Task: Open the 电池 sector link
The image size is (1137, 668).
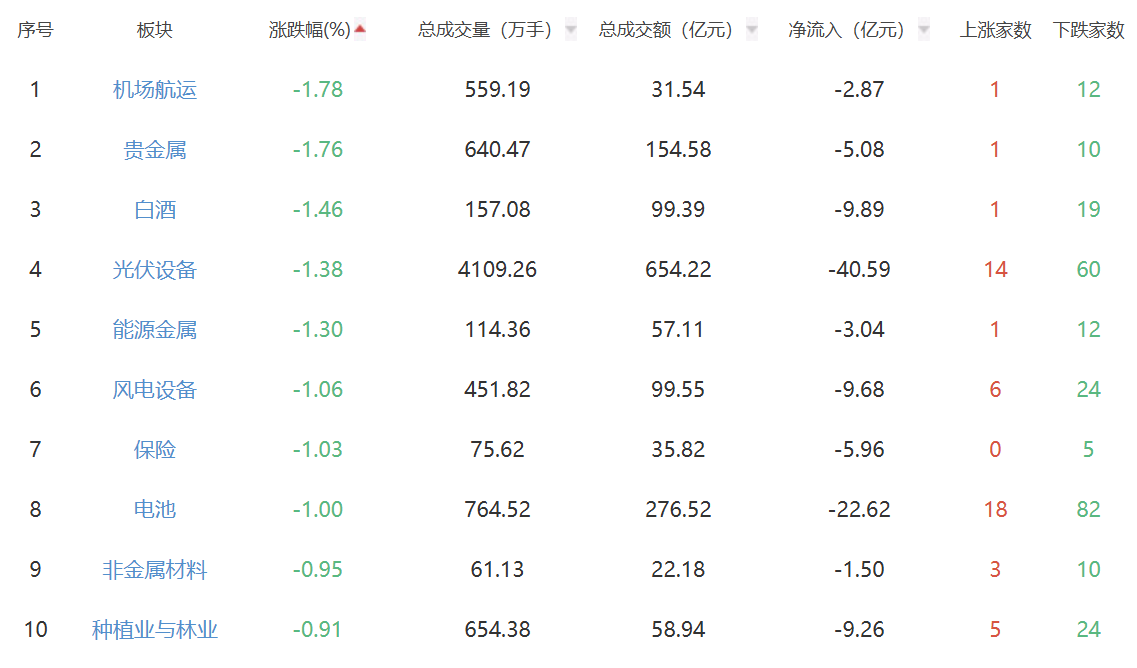Action: [x=155, y=510]
